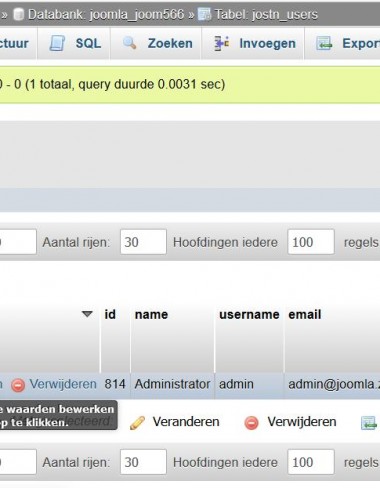380x488 pixels.
Task: Click the database cylinder icon in breadcrumb
Action: coord(19,14)
